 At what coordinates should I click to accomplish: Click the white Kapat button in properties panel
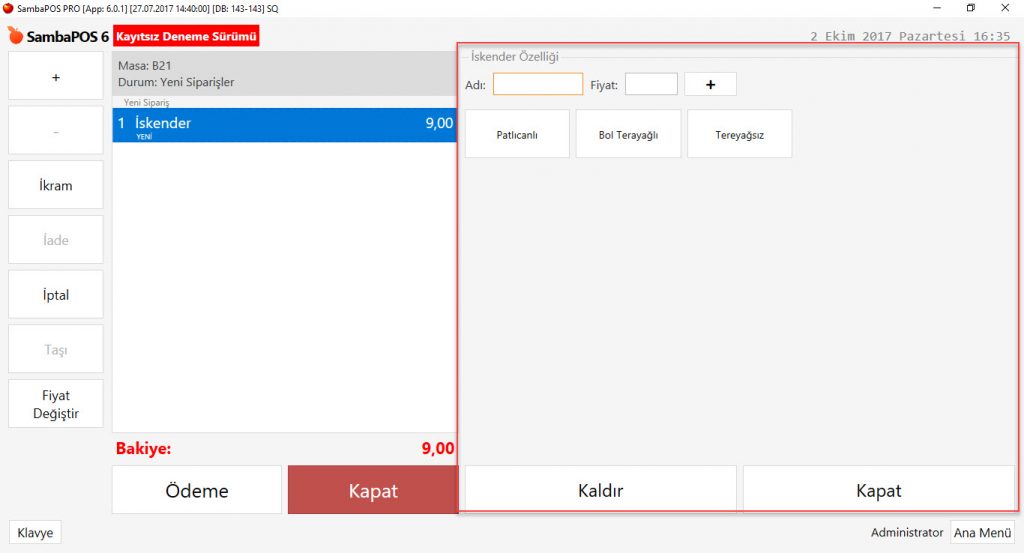pyautogui.click(x=878, y=491)
